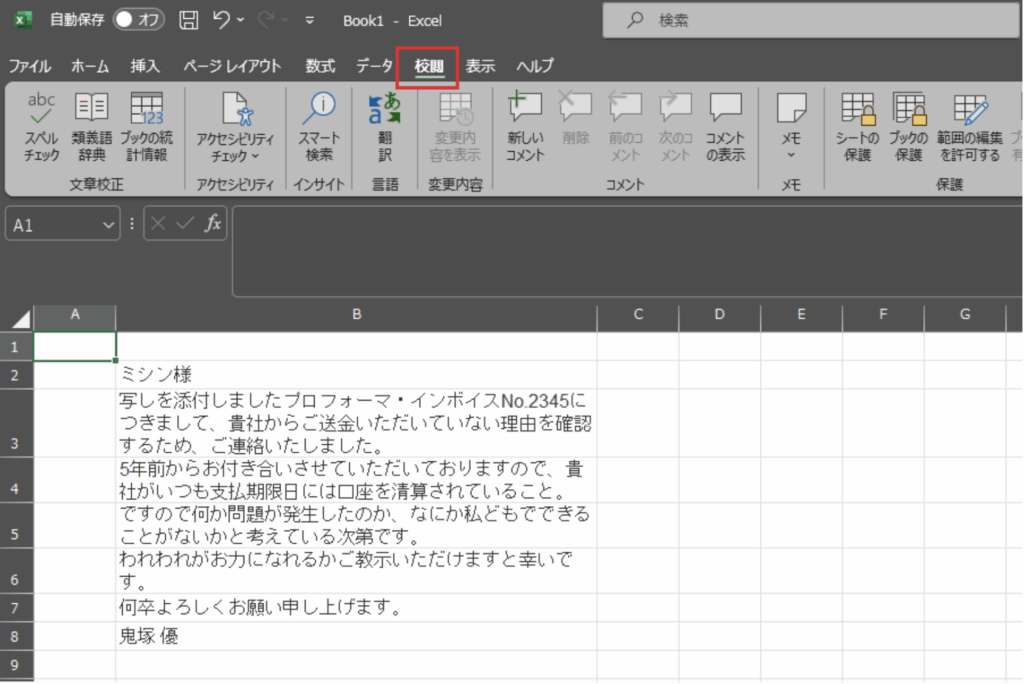Click the 検索 search box

click(x=812, y=20)
